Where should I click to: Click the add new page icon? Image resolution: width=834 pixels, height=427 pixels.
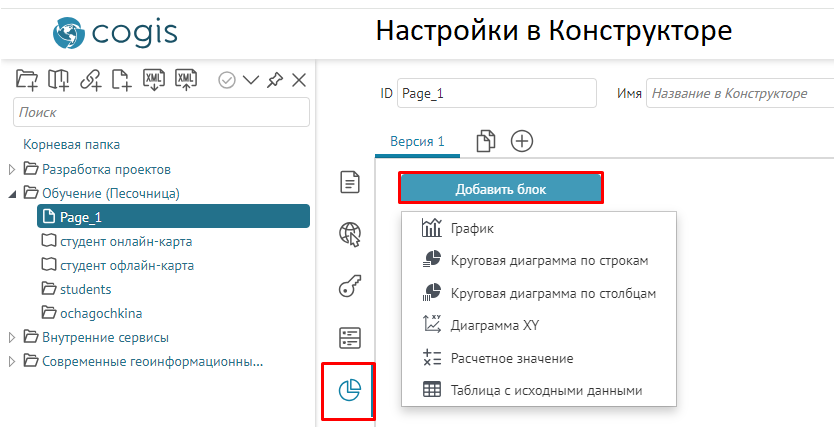click(x=122, y=80)
